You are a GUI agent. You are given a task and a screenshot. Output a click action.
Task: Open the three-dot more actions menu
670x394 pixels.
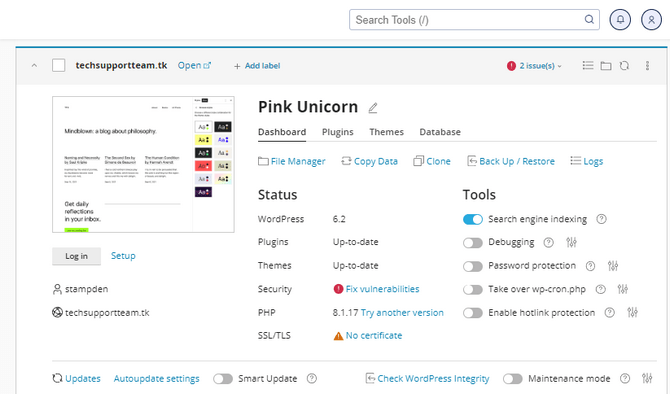tap(647, 65)
